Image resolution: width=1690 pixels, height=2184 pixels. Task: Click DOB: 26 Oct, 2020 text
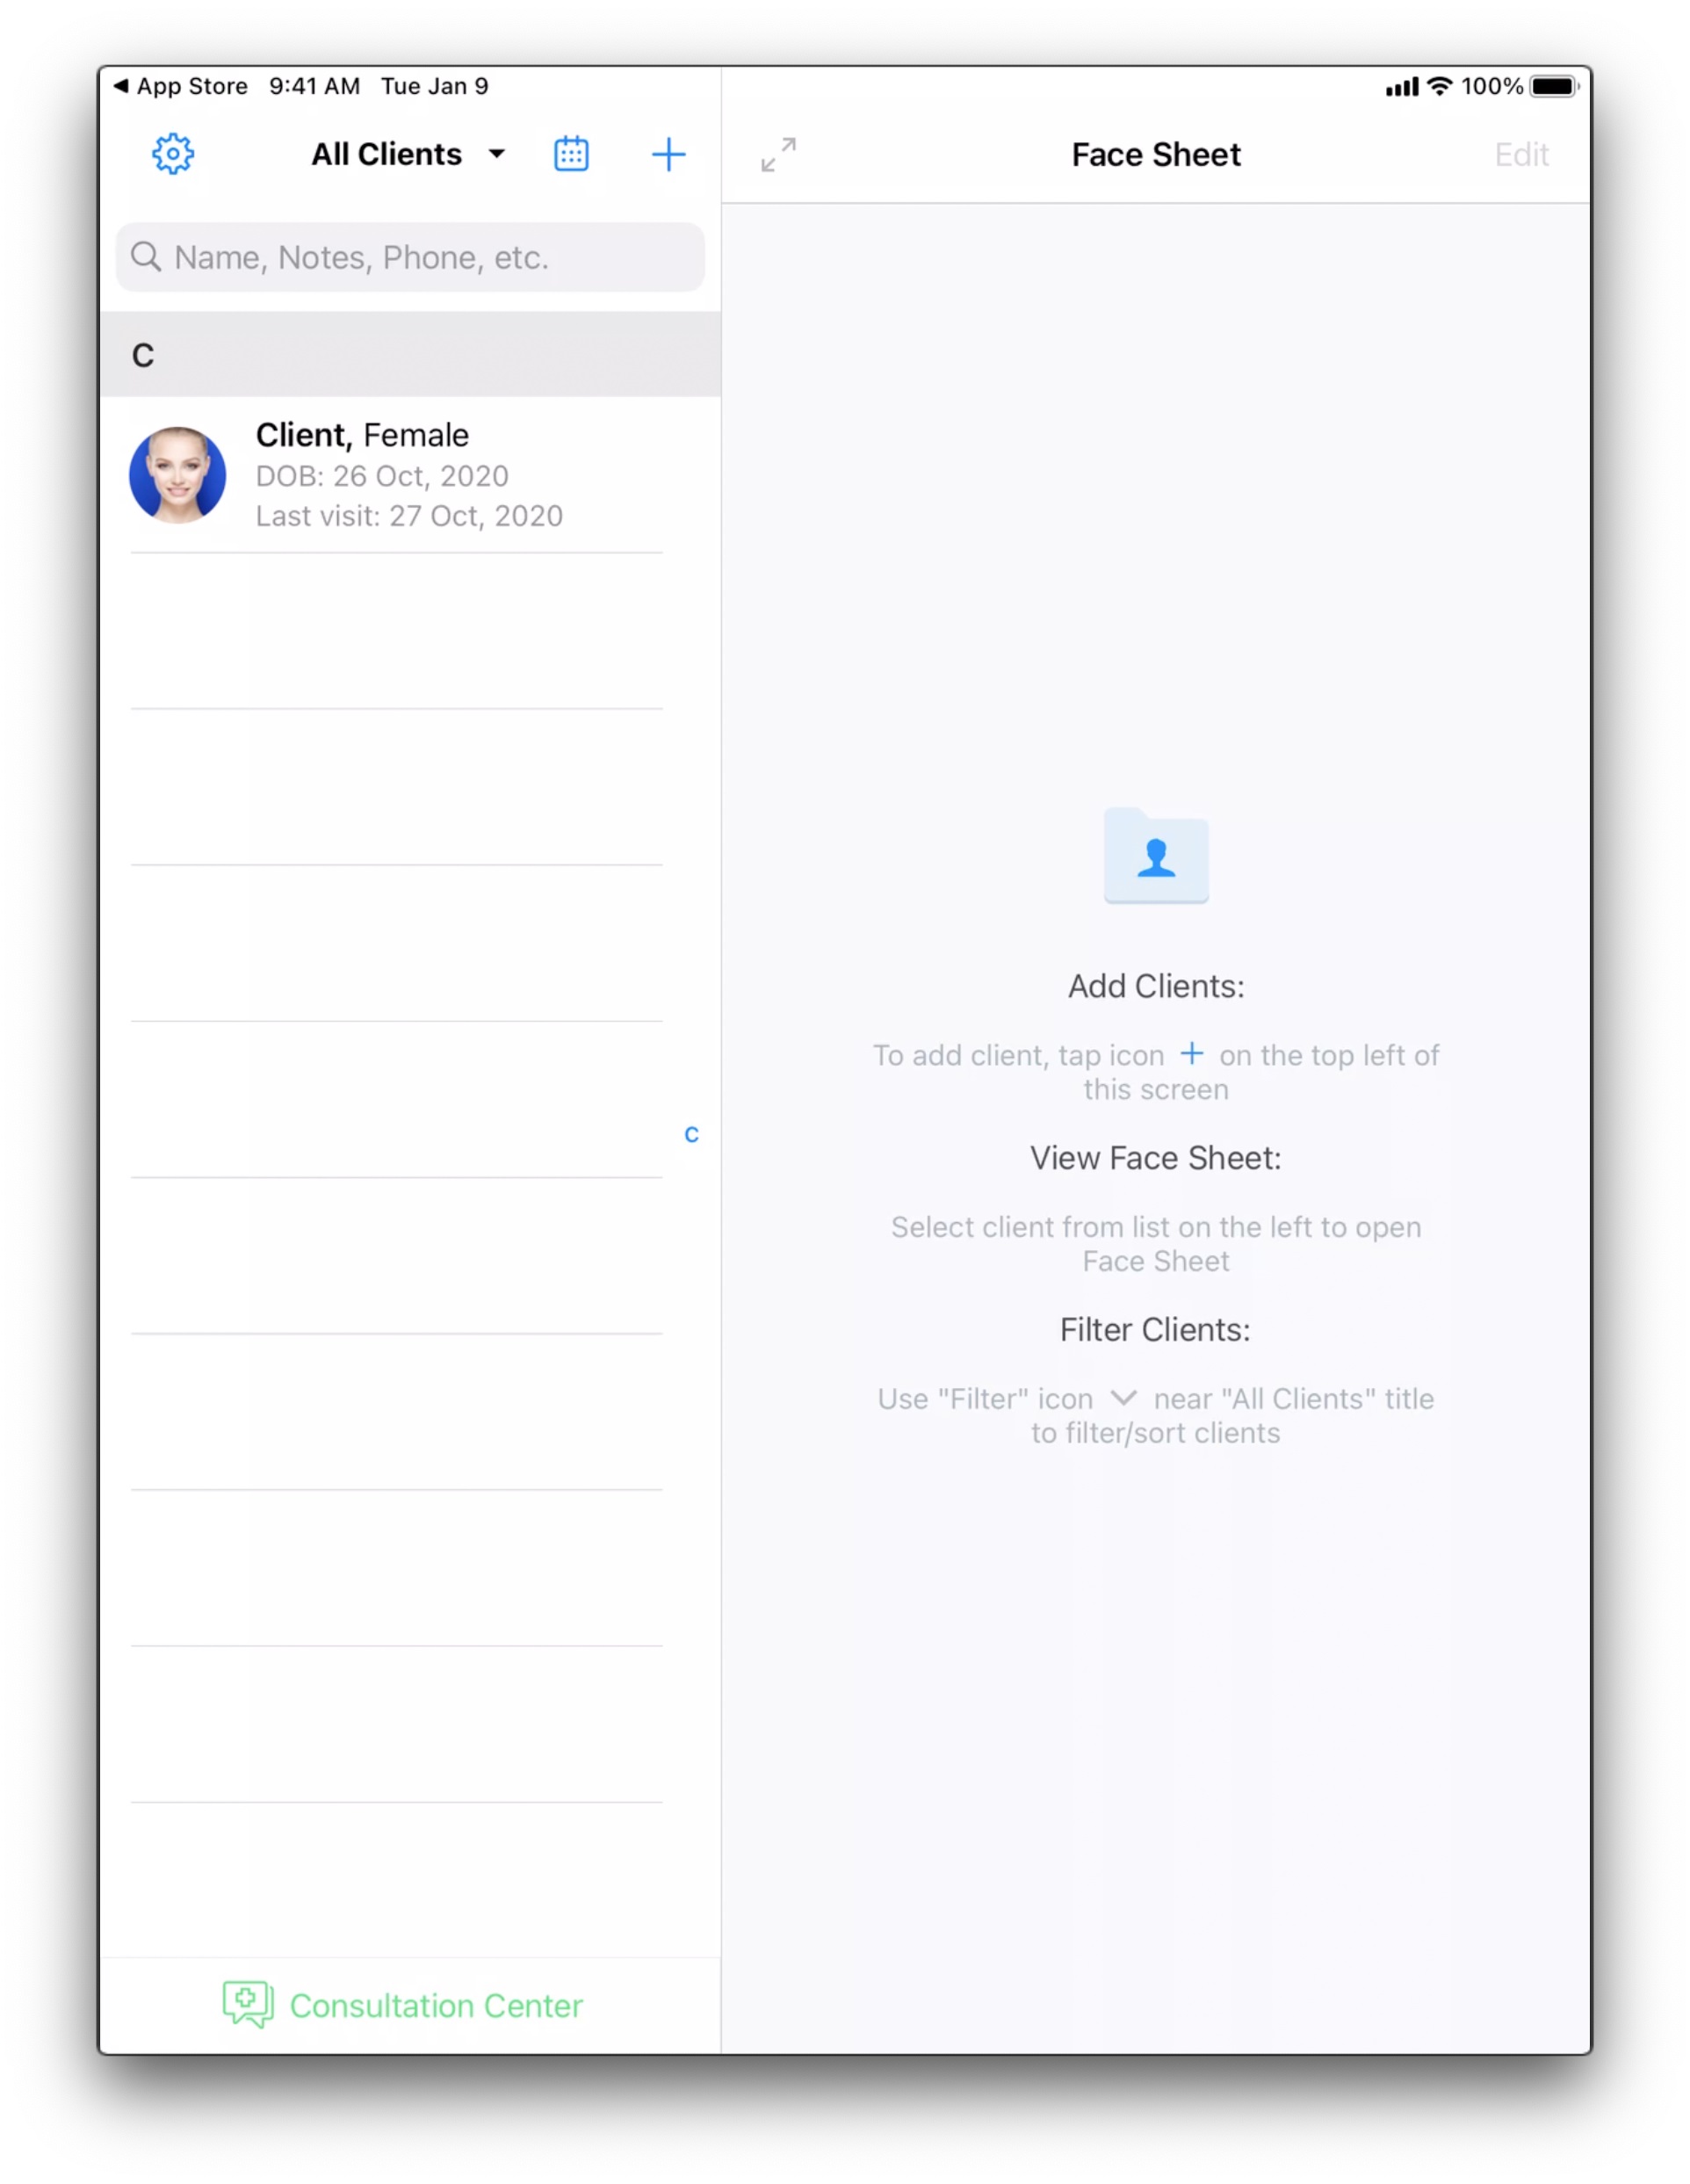point(382,476)
